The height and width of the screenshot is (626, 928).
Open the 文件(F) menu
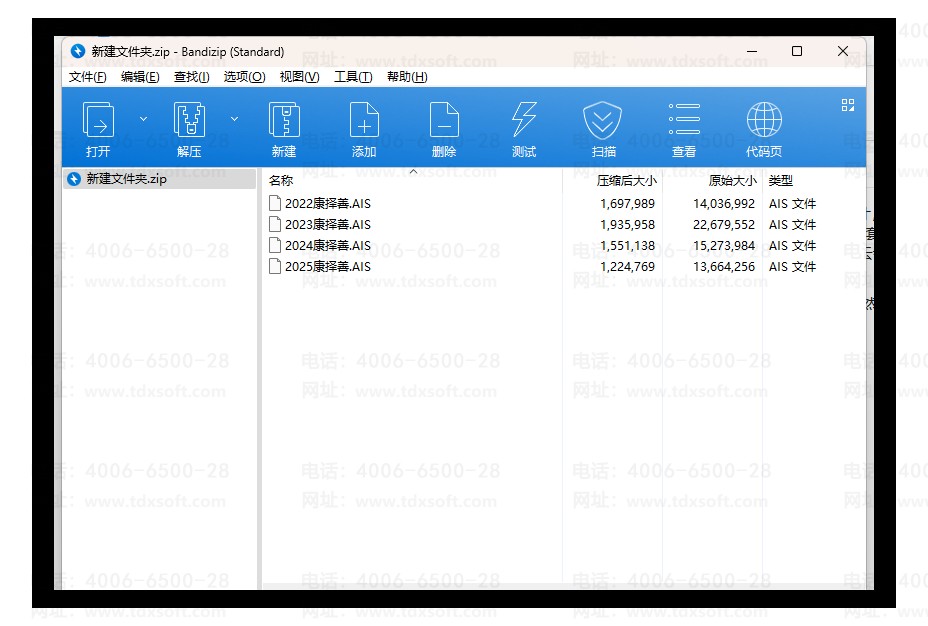pyautogui.click(x=88, y=77)
